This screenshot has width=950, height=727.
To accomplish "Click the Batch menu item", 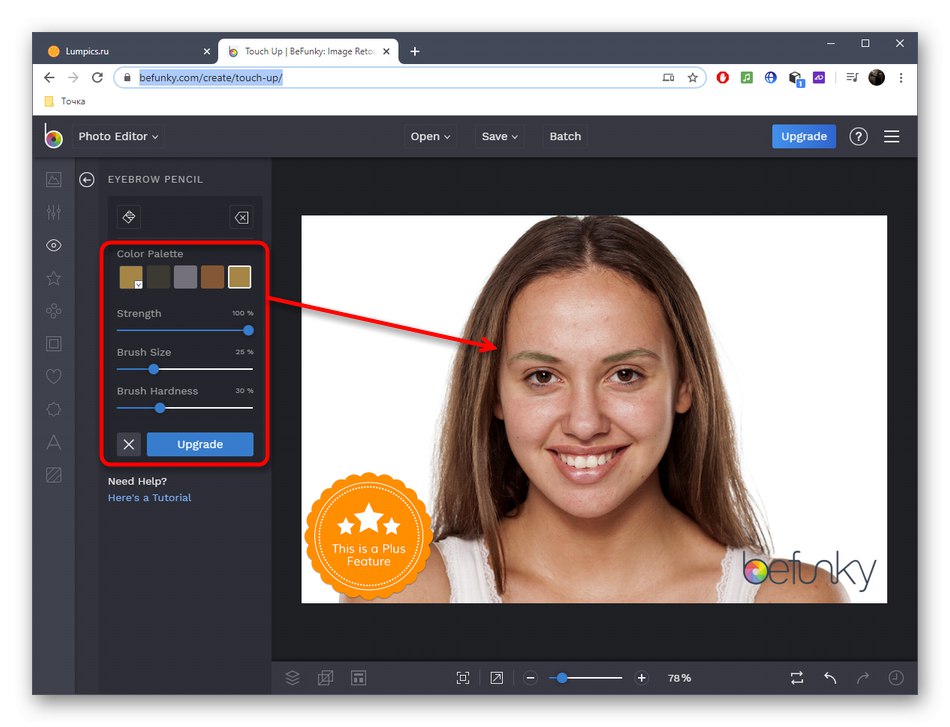I will [565, 136].
